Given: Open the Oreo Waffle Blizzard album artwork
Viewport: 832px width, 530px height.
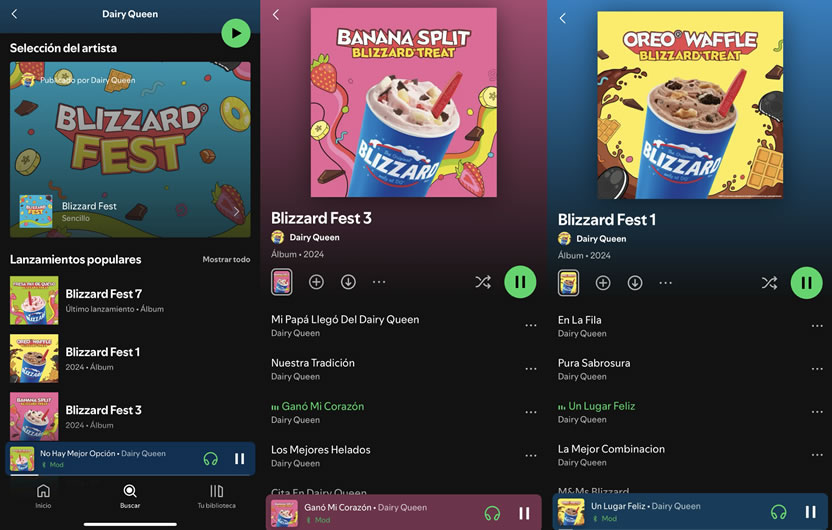Looking at the screenshot, I should [x=690, y=105].
